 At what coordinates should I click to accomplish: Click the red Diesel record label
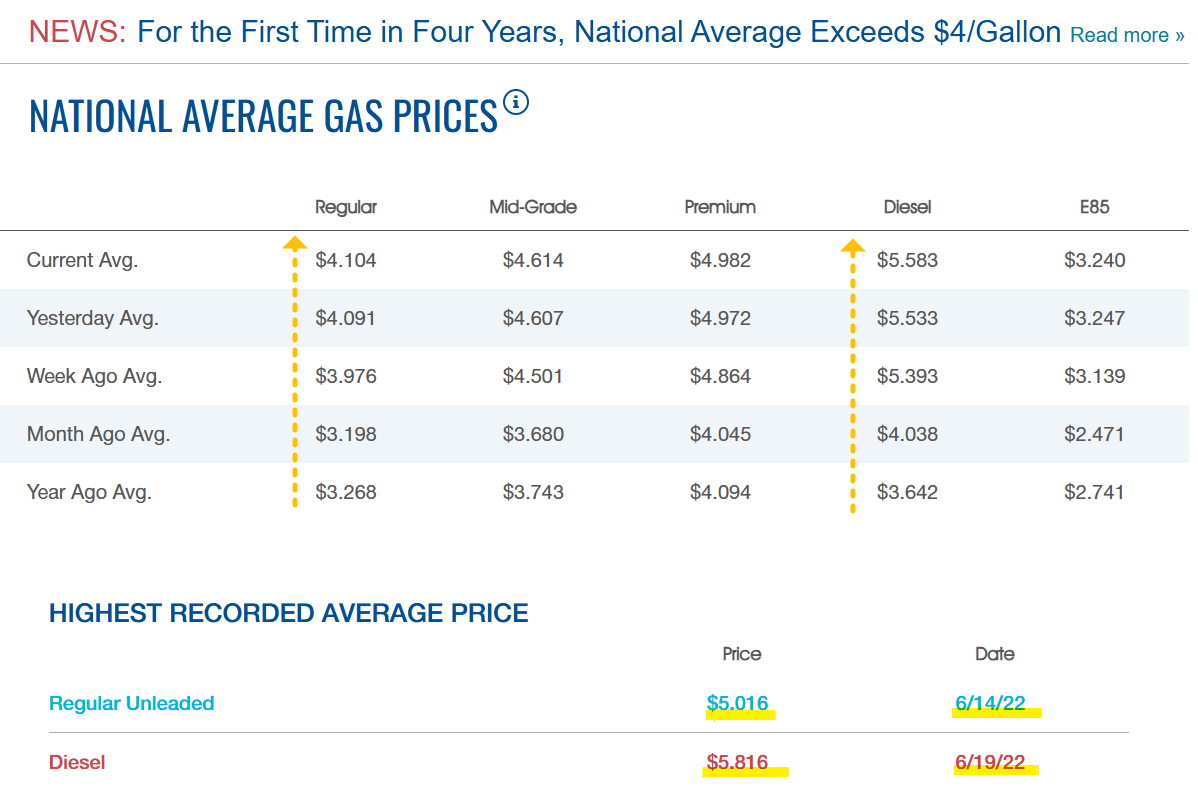click(77, 762)
